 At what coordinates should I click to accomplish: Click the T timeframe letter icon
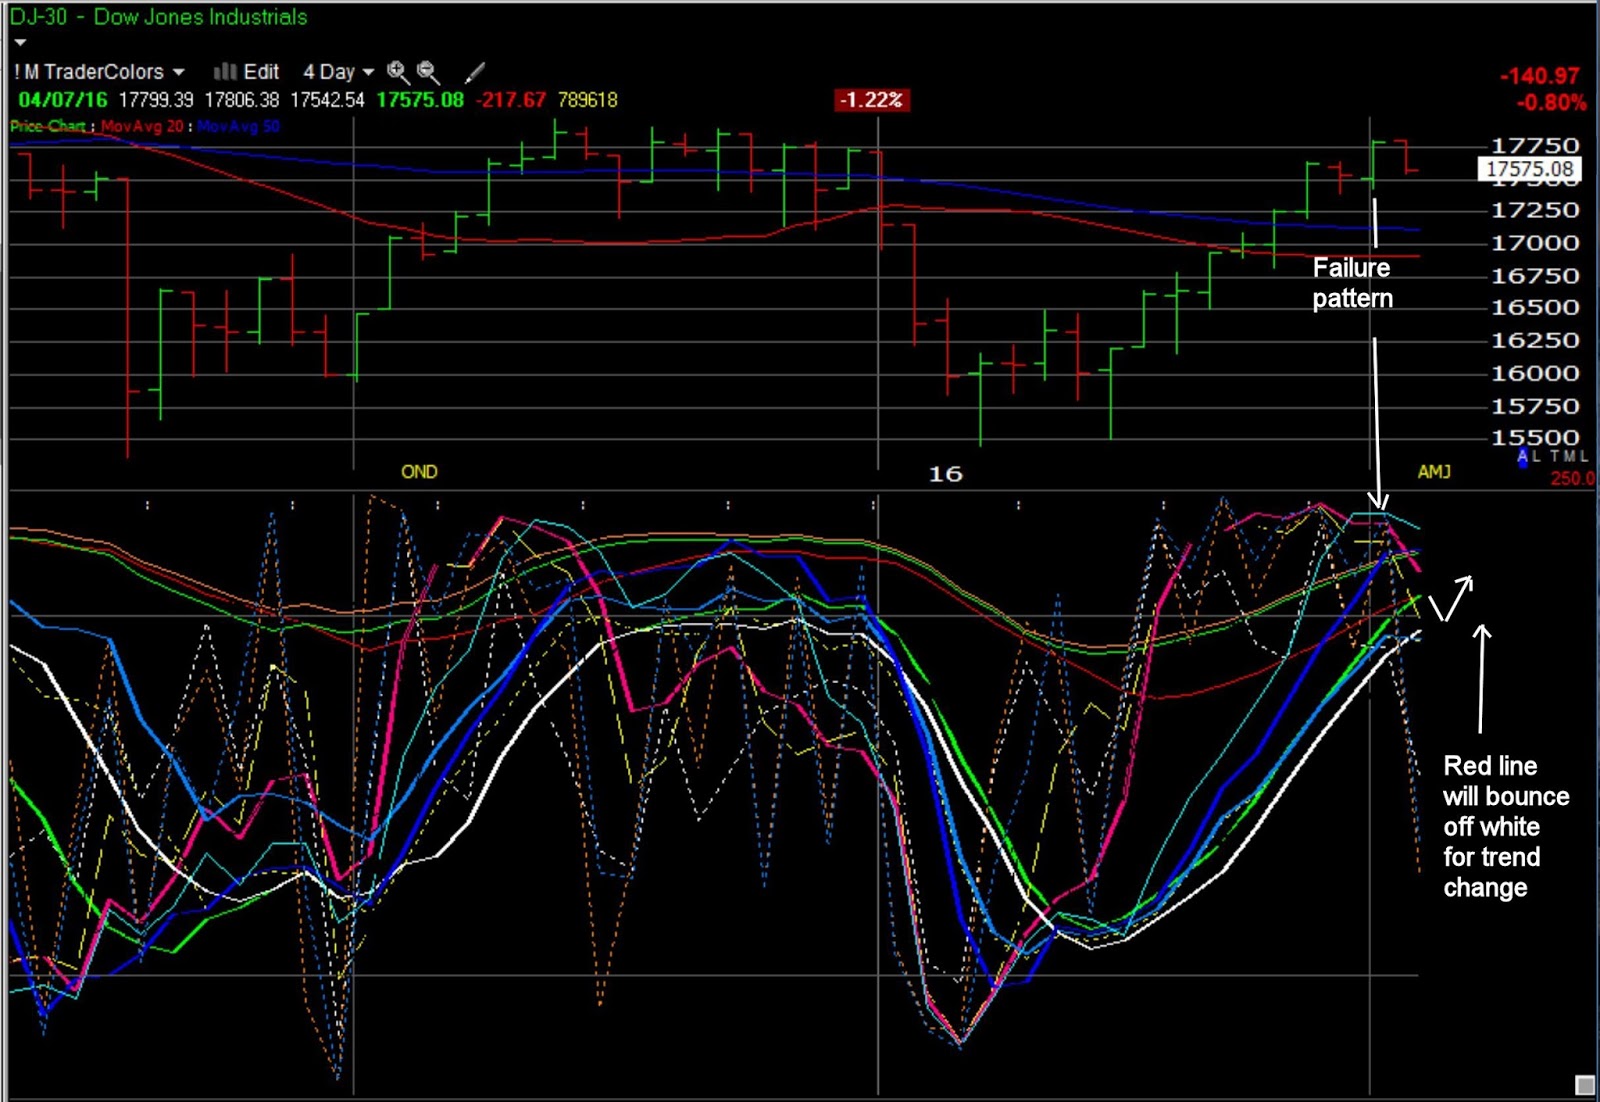point(1555,455)
